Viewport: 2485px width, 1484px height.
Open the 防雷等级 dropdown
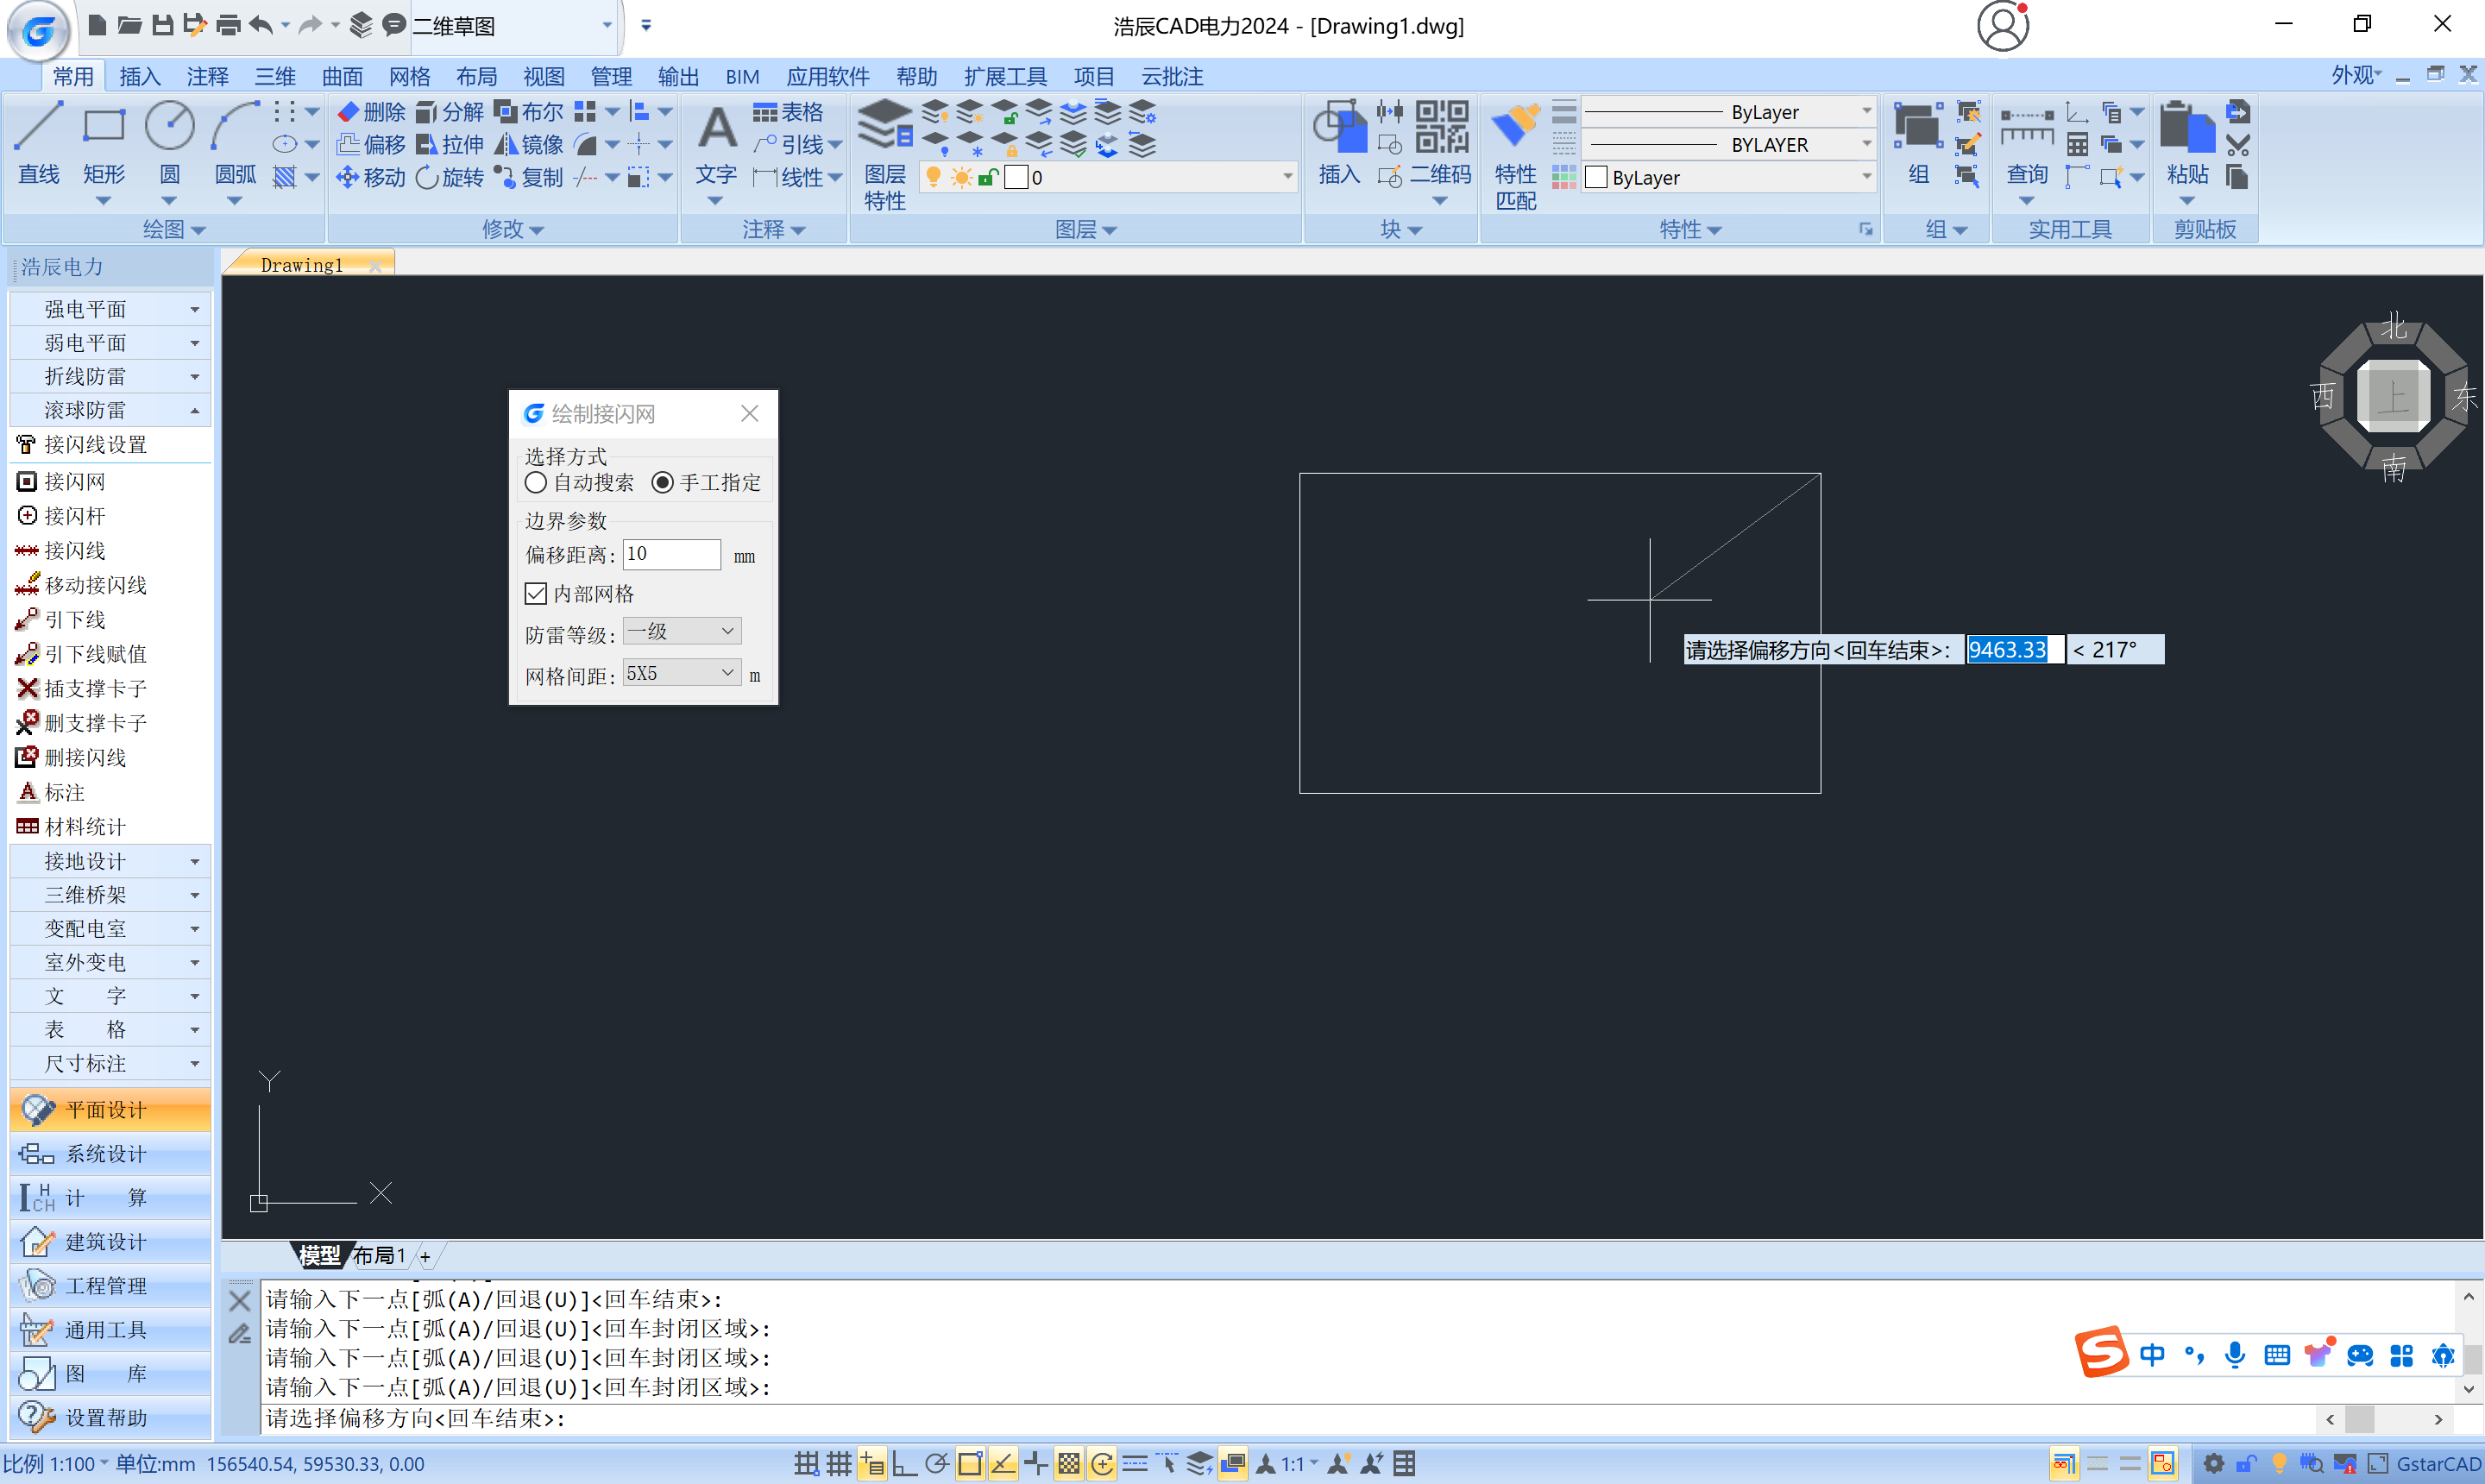click(682, 631)
